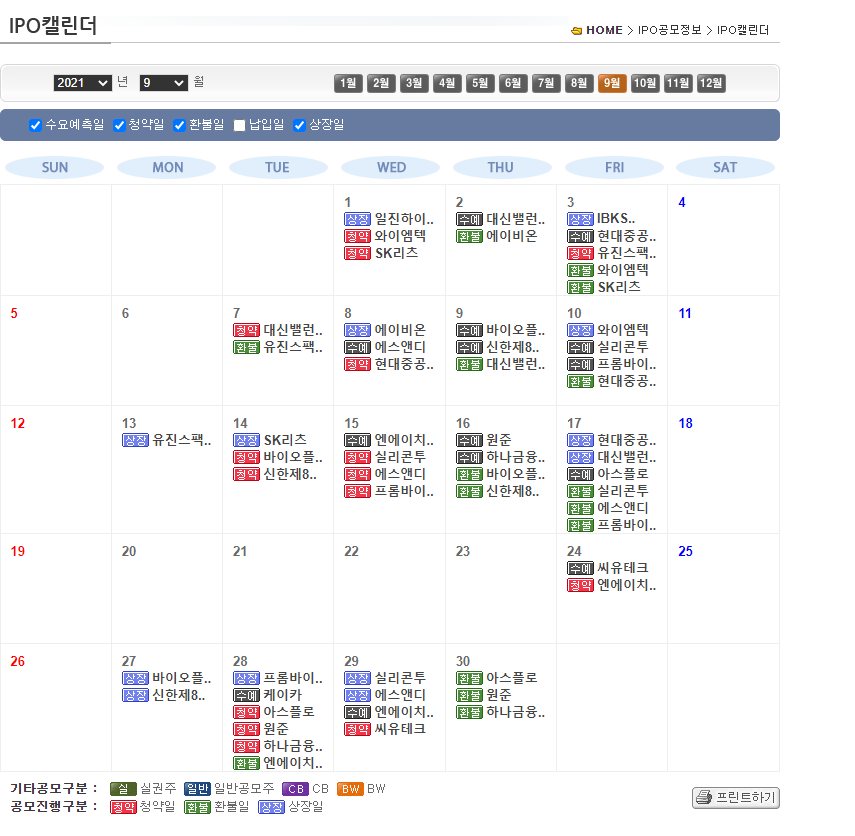Click 수예 icon beside 엔에이치.. on September 15
855x836 pixels.
pyautogui.click(x=358, y=441)
